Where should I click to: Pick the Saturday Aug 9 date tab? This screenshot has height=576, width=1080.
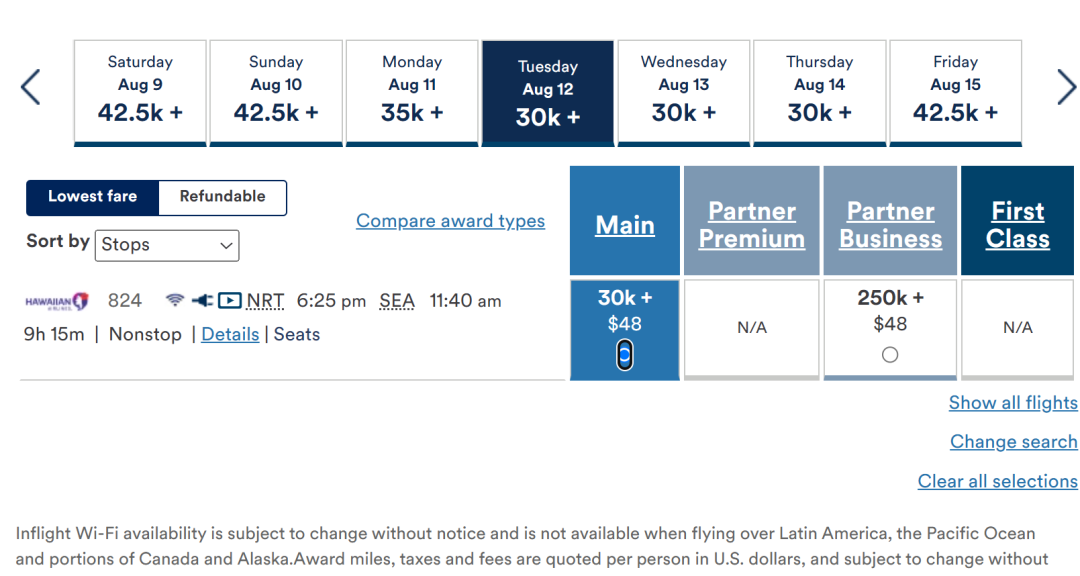tap(140, 93)
